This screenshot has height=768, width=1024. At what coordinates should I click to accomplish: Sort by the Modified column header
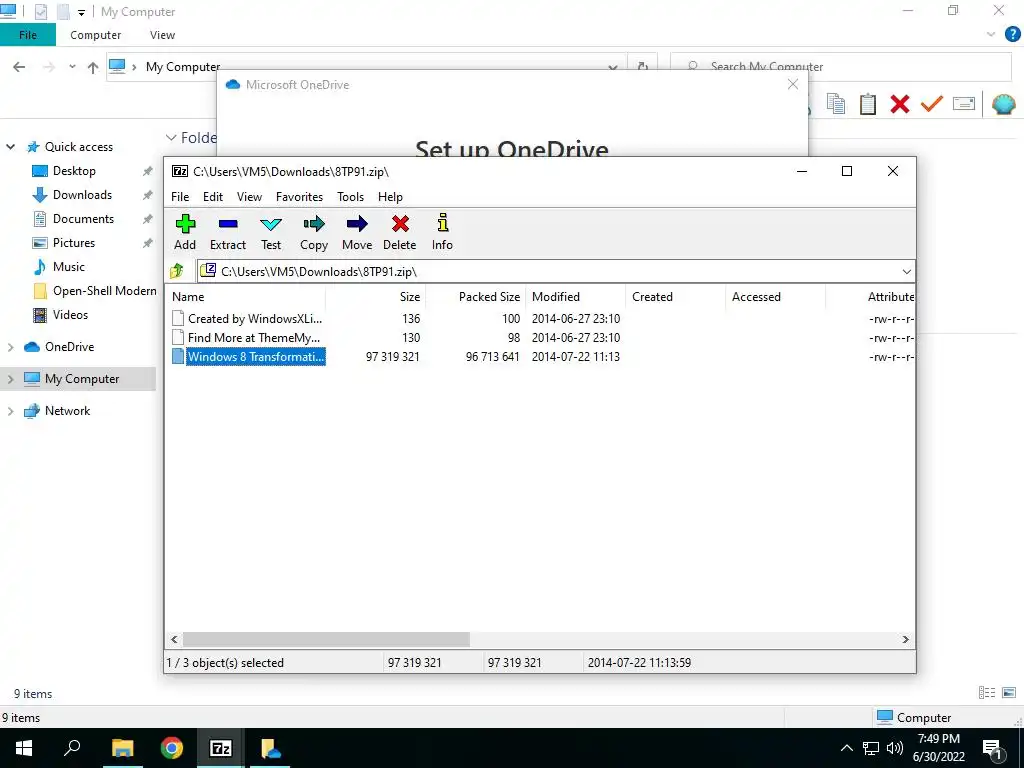click(x=575, y=296)
